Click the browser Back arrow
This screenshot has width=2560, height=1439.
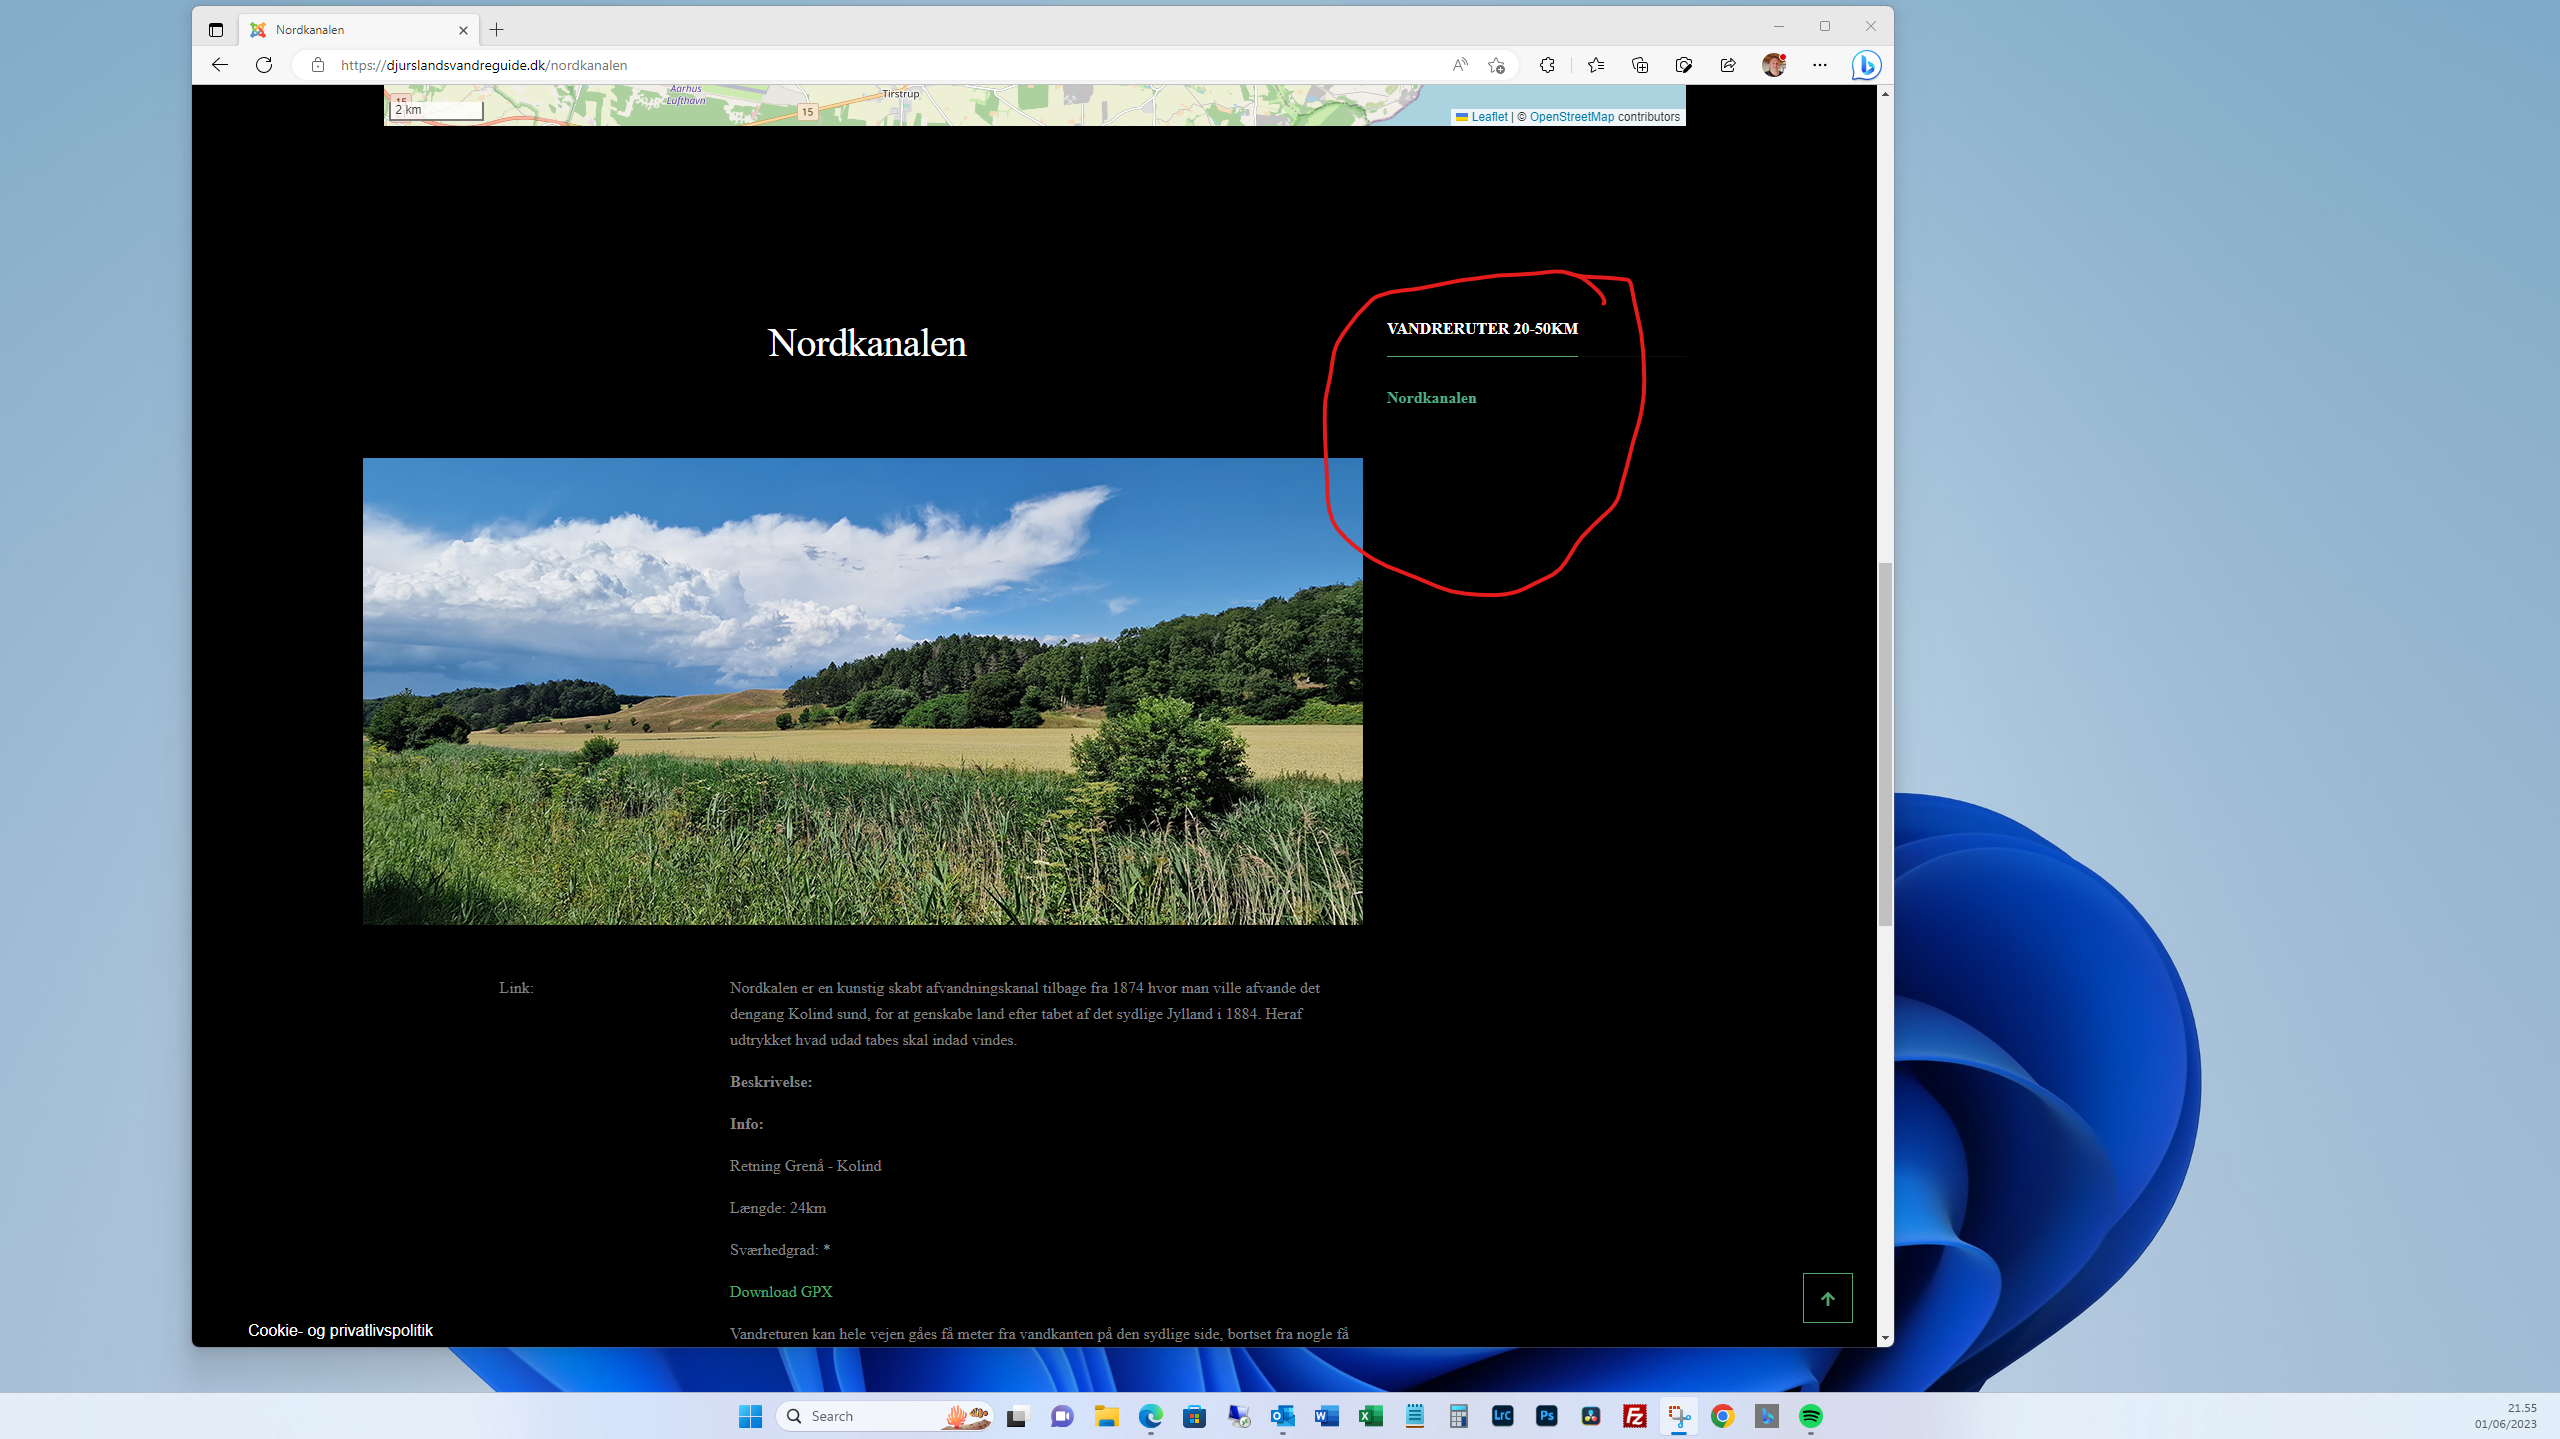220,65
